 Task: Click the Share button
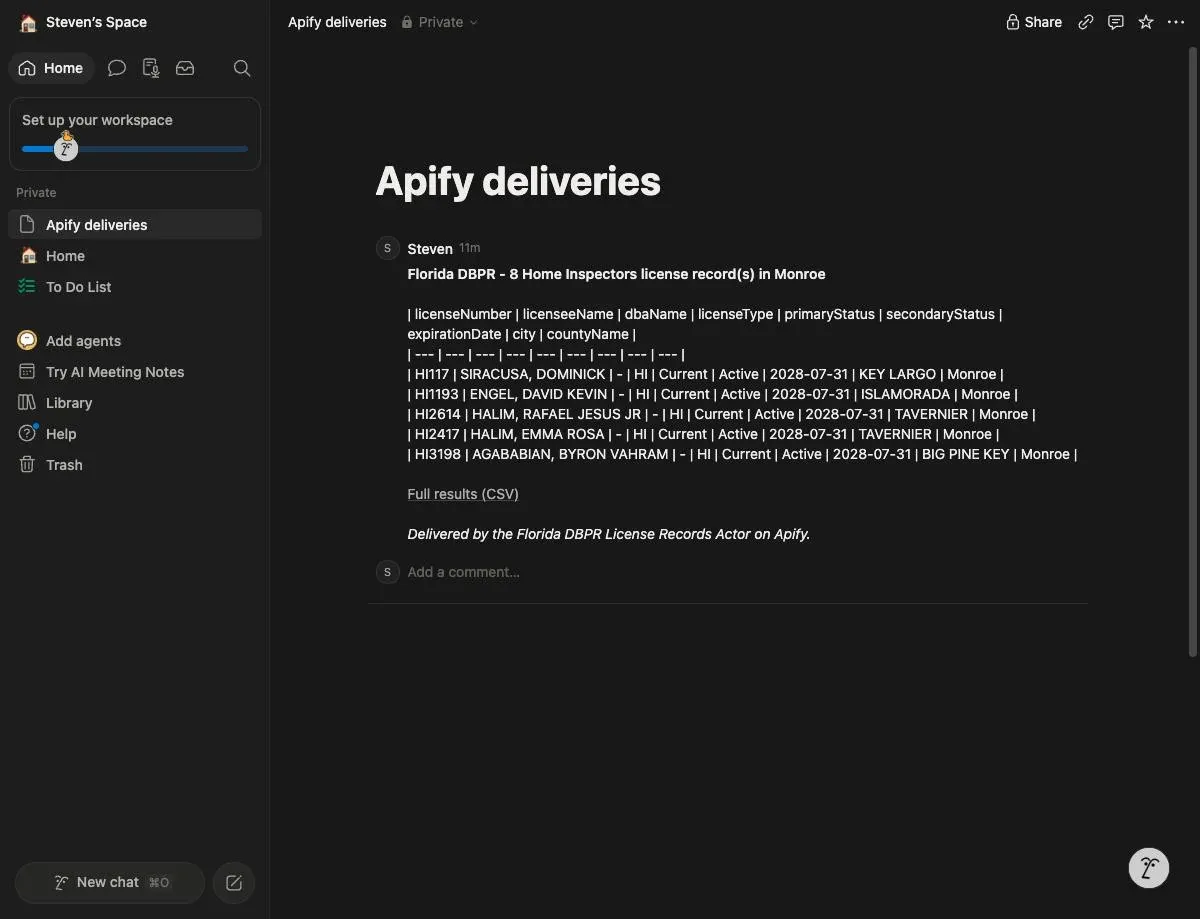click(x=1034, y=22)
